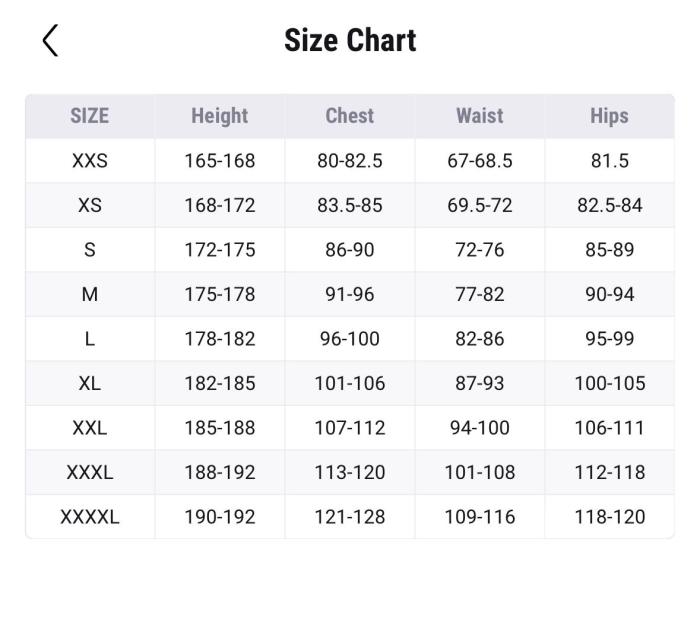Click the Hips column header
700x625 pixels.
(x=609, y=116)
